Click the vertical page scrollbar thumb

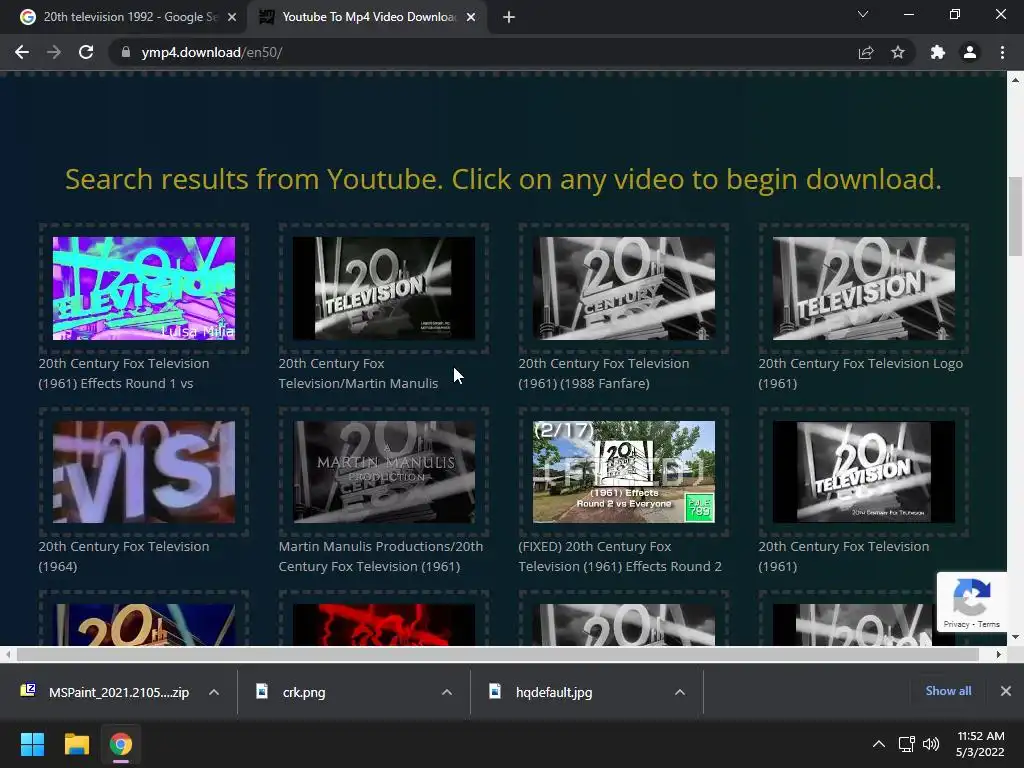tap(1015, 216)
